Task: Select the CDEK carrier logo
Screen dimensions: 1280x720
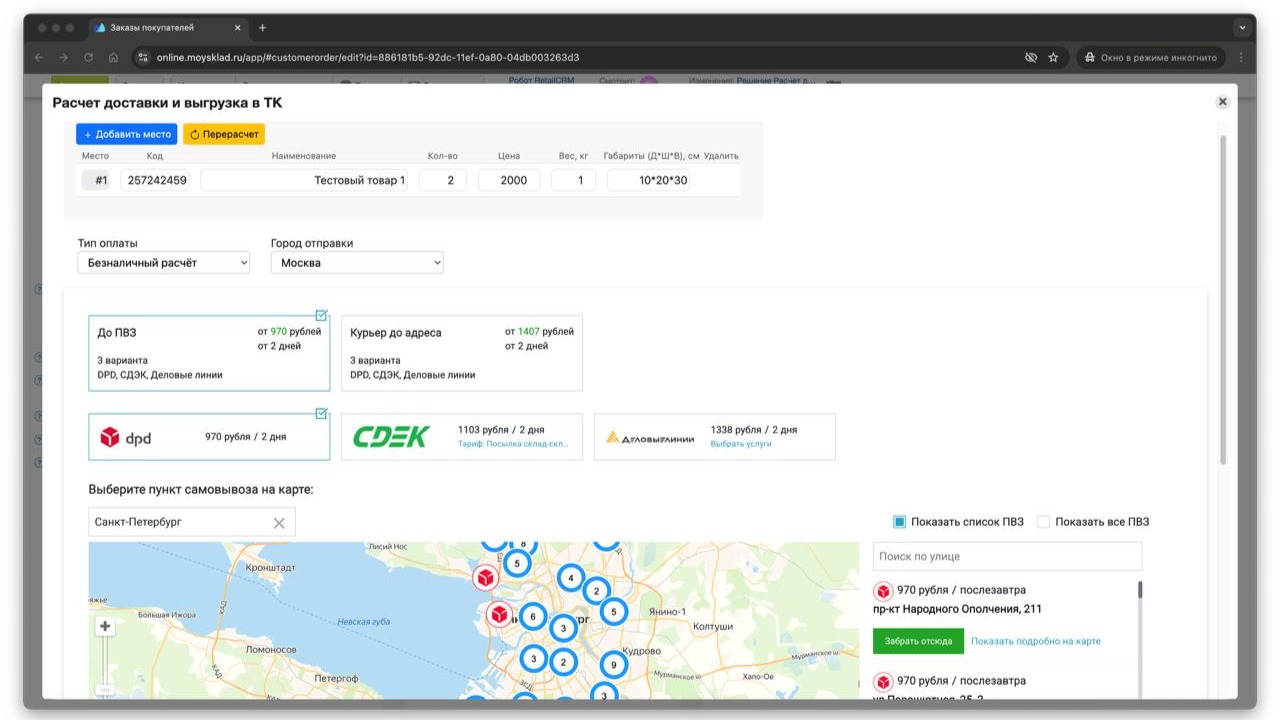Action: (391, 437)
